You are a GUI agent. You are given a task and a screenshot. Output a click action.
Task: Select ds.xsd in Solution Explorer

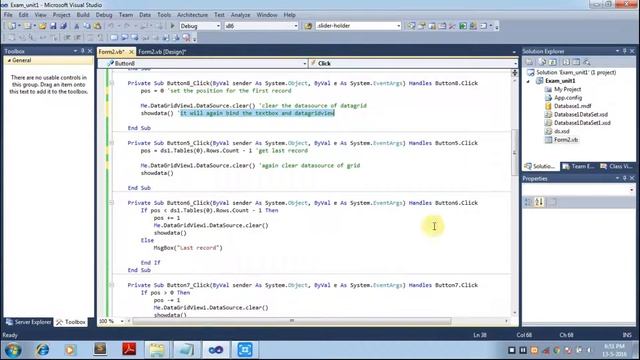561,131
